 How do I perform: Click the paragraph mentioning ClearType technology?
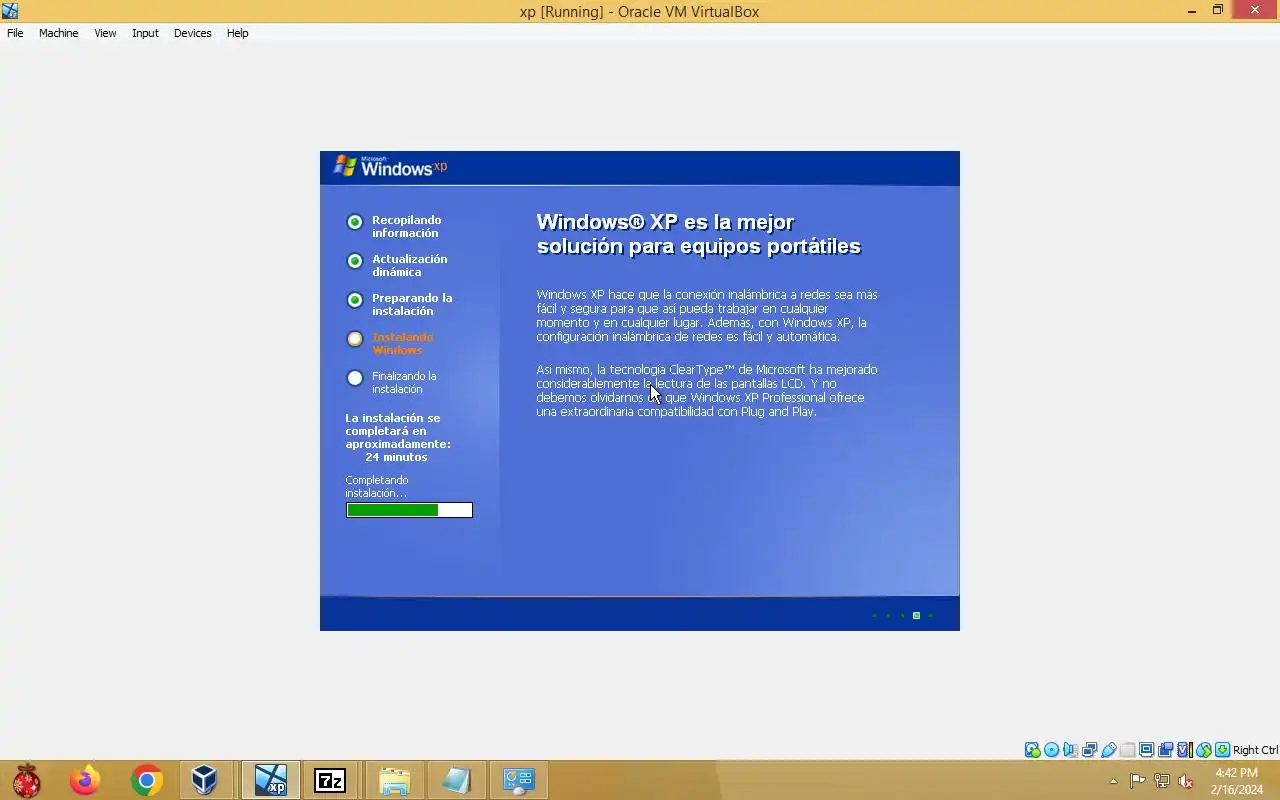pyautogui.click(x=707, y=391)
